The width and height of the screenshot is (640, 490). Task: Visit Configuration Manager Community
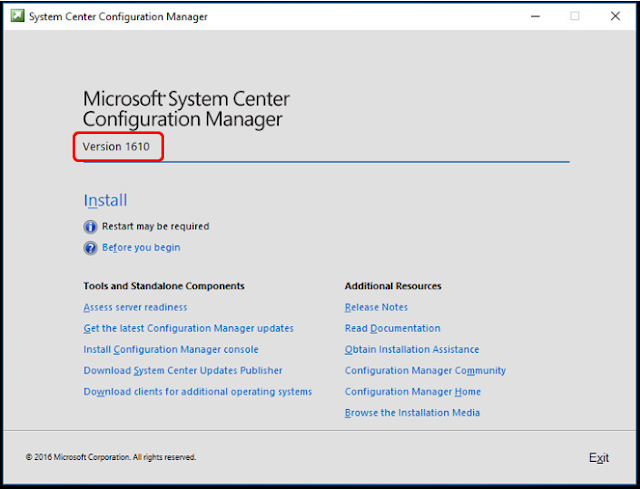(425, 370)
